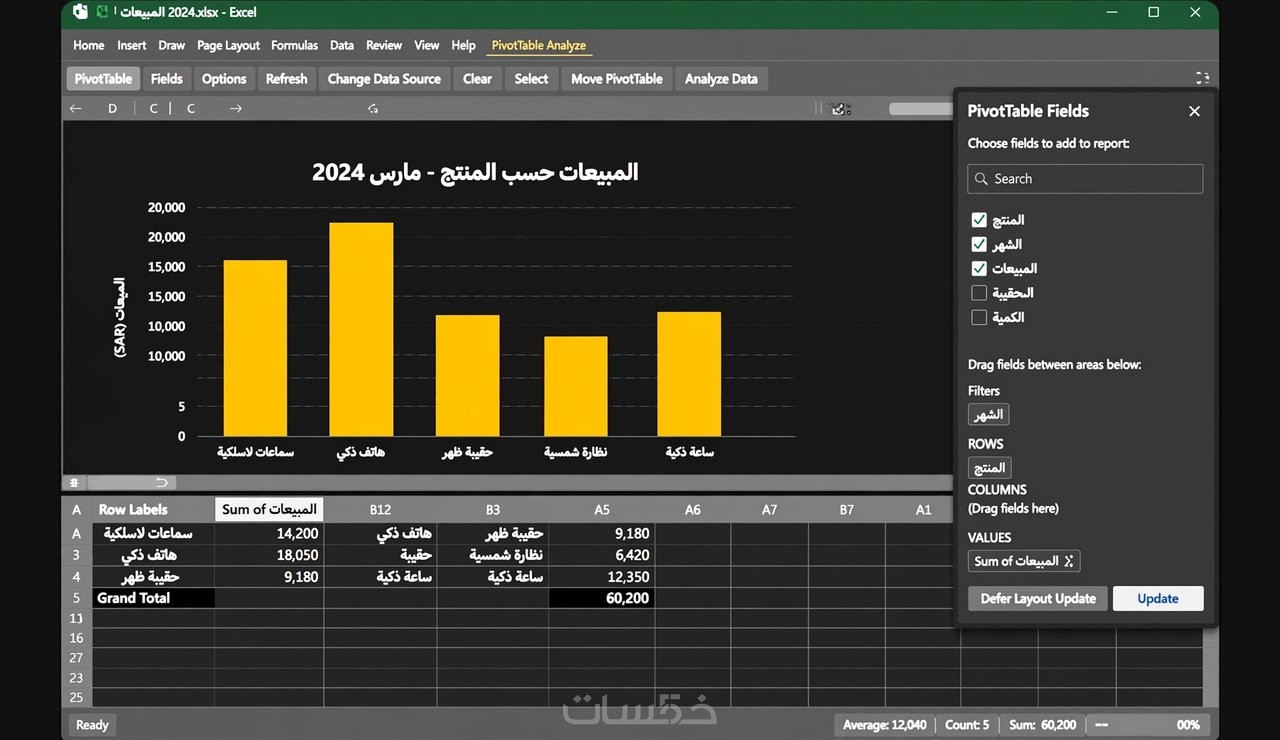Uncheck the الشهر field checkbox

coord(979,244)
